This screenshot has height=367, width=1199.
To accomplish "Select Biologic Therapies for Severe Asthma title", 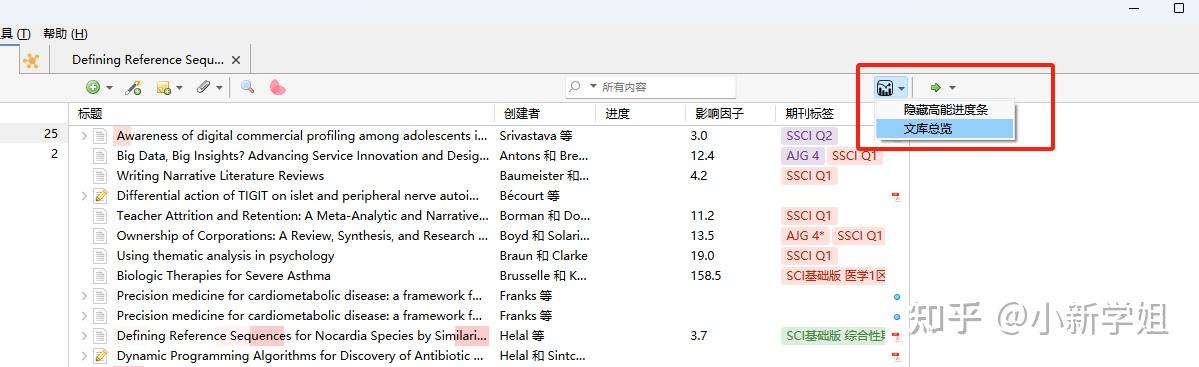I will click(x=223, y=275).
